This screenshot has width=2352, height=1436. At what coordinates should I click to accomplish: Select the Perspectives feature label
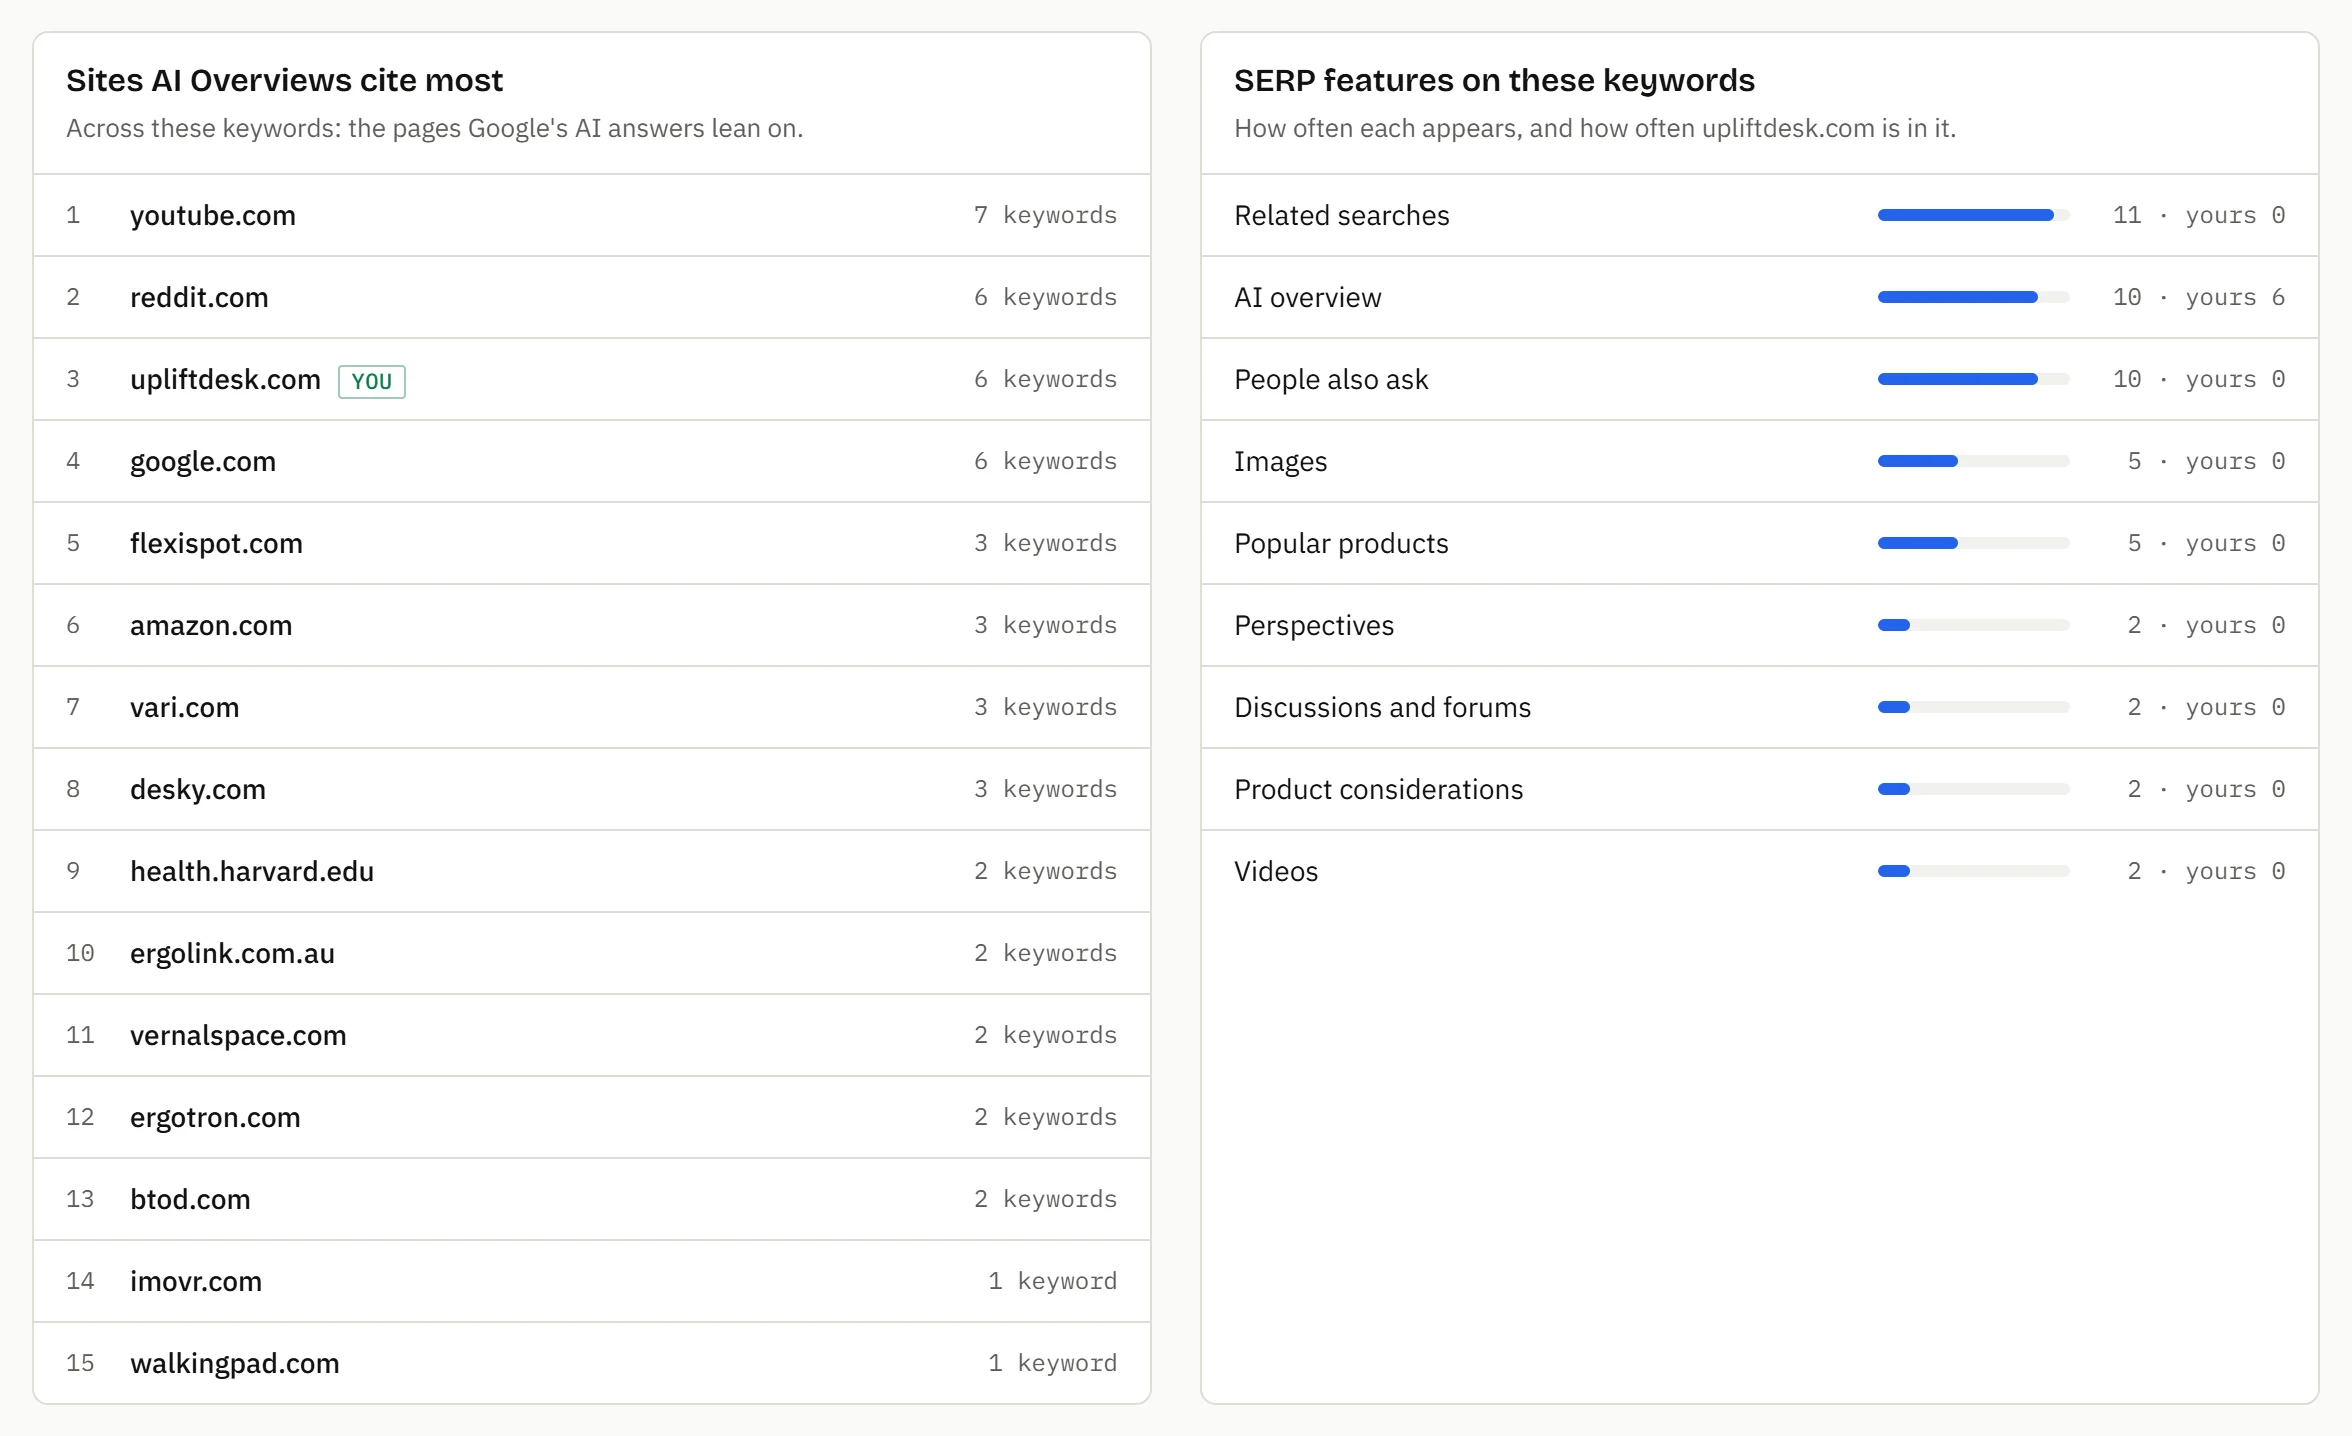click(x=1314, y=625)
